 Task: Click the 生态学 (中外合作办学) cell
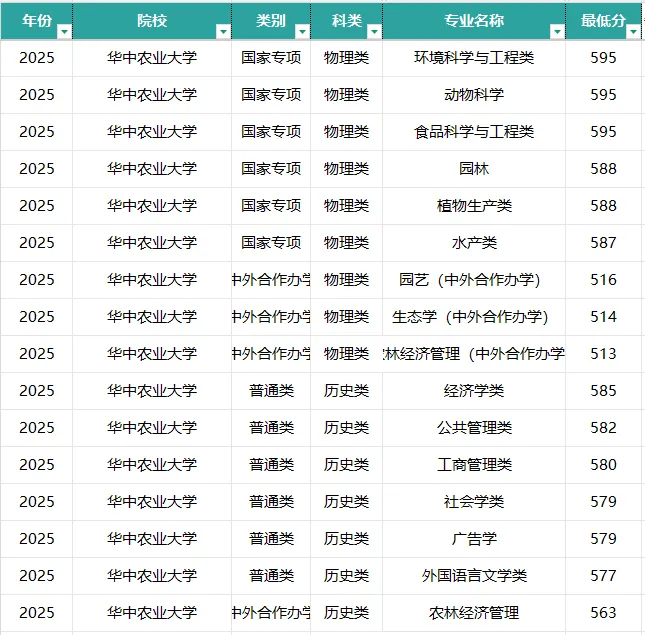click(x=474, y=317)
